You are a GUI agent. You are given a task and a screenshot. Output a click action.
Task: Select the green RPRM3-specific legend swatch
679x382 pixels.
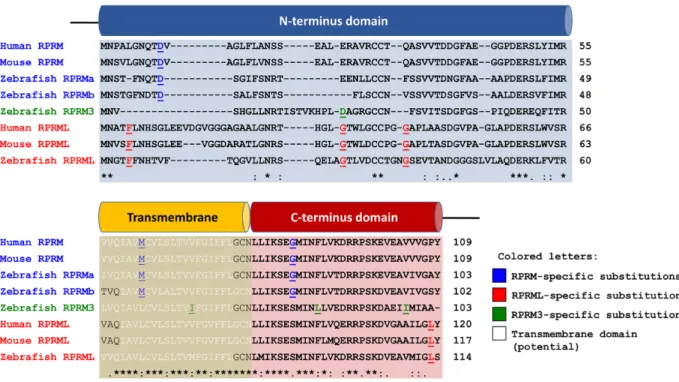click(499, 314)
